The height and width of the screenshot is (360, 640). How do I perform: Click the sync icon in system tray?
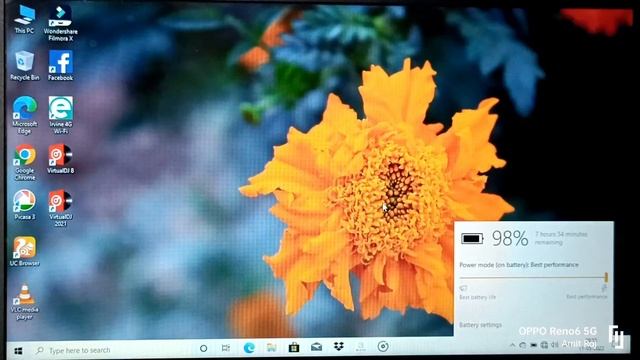click(x=523, y=345)
